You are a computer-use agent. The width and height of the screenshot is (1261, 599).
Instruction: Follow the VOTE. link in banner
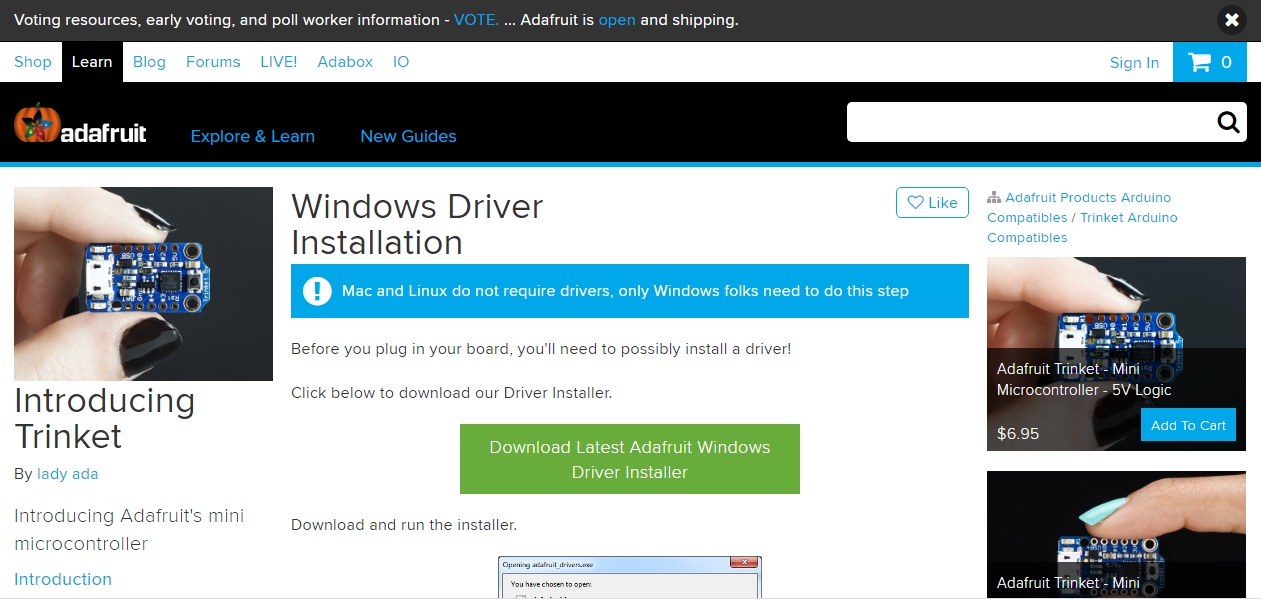click(476, 20)
